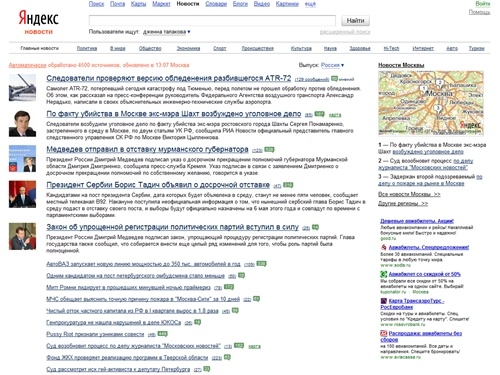Go to Карты service tab
The width and height of the screenshot is (500, 375).
click(138, 4)
